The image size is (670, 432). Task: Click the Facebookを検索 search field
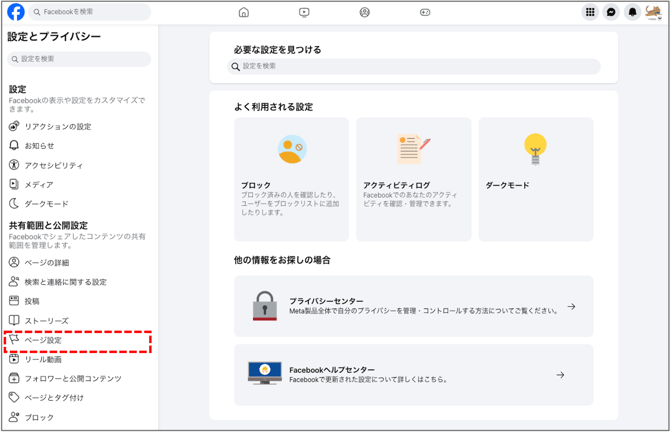90,12
